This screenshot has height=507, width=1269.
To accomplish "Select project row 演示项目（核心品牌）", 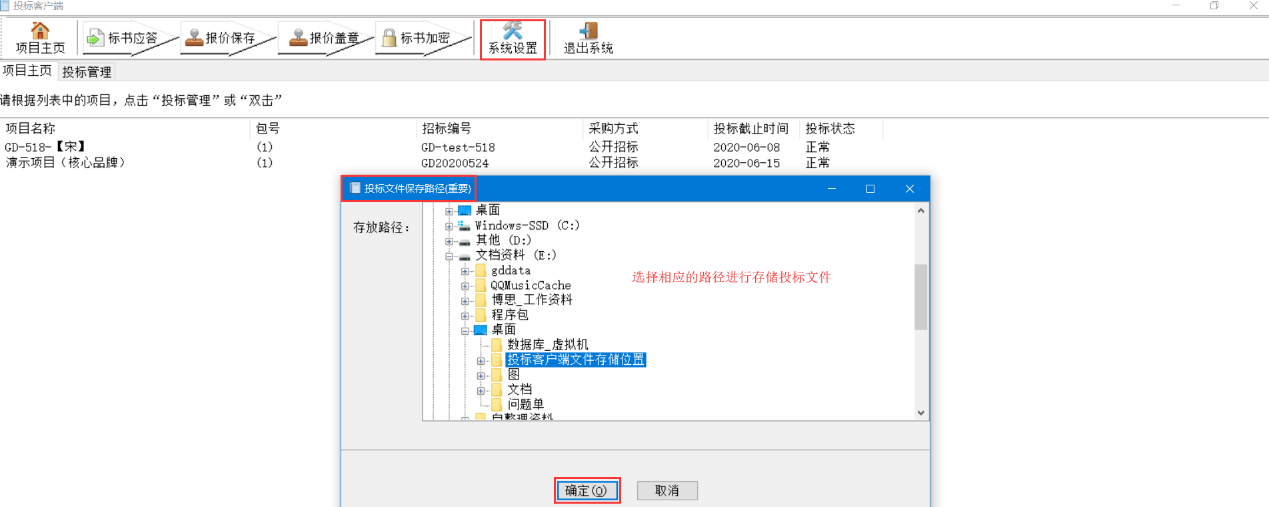I will [x=66, y=163].
